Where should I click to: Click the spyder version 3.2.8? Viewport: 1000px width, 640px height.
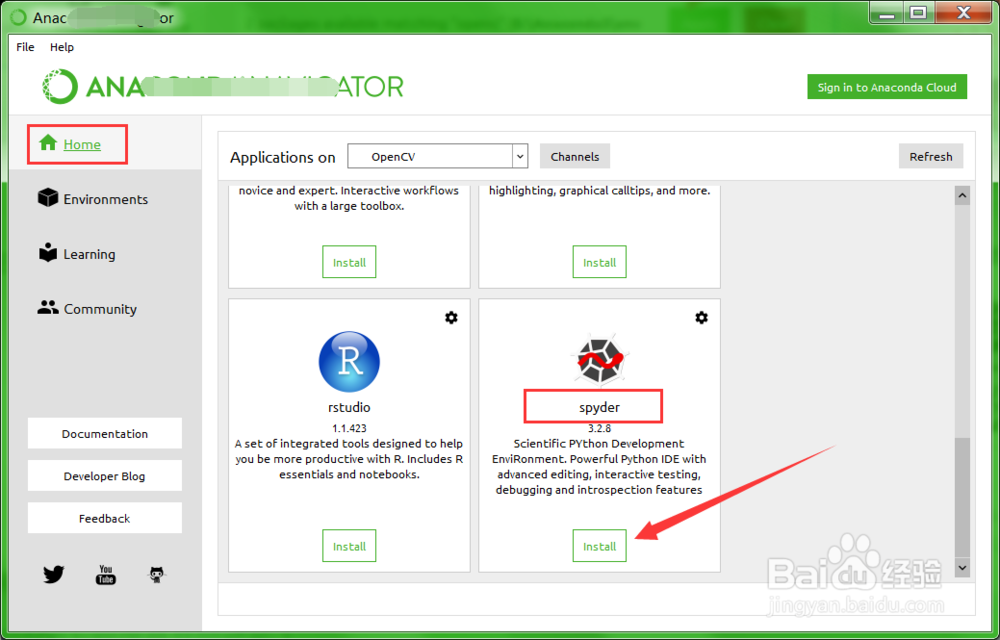pyautogui.click(x=599, y=428)
